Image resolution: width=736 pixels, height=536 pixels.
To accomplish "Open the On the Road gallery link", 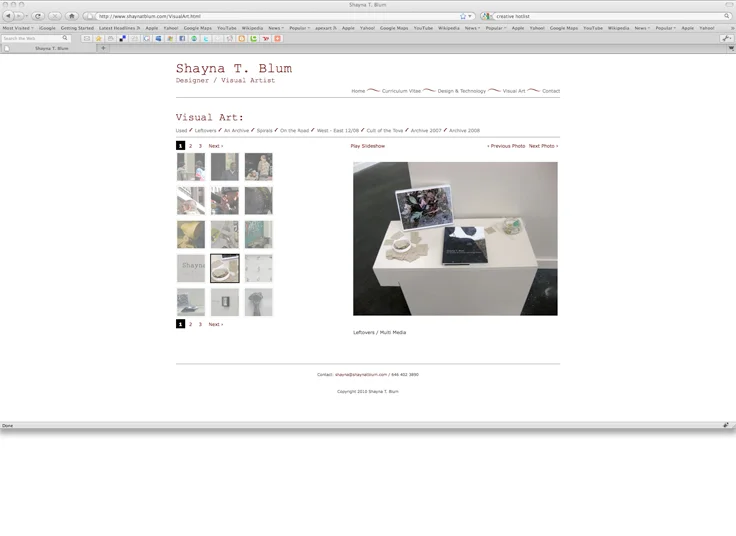I will point(294,130).
